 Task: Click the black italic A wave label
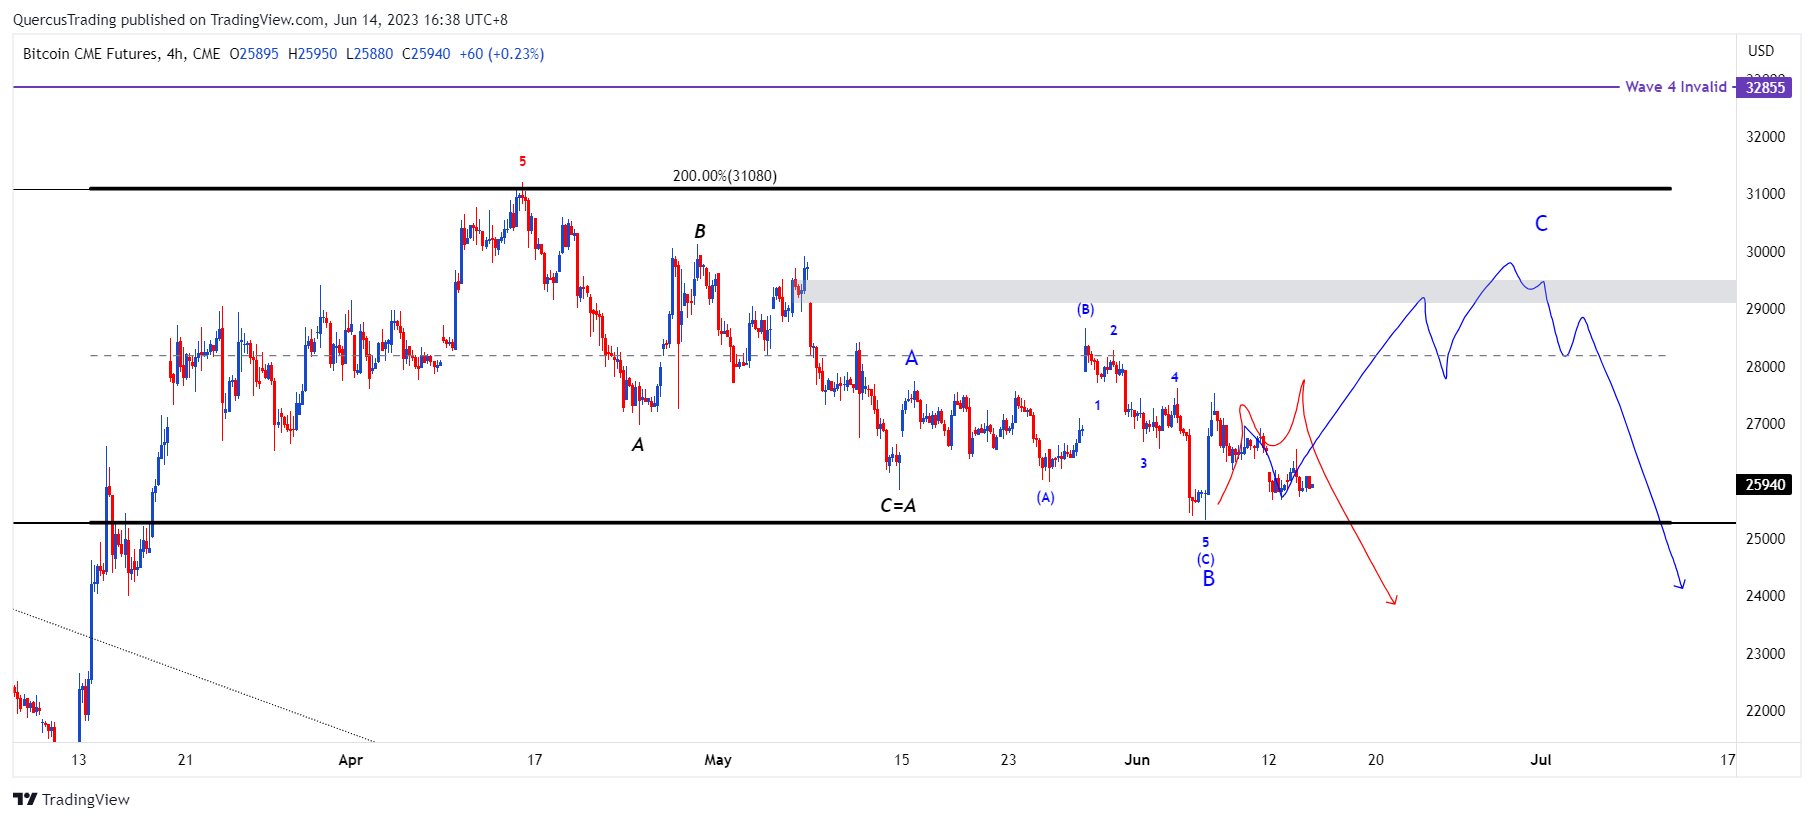[638, 445]
